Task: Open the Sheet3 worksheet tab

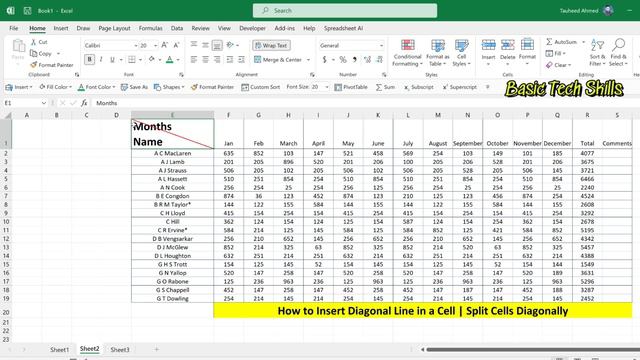Action: [120, 350]
